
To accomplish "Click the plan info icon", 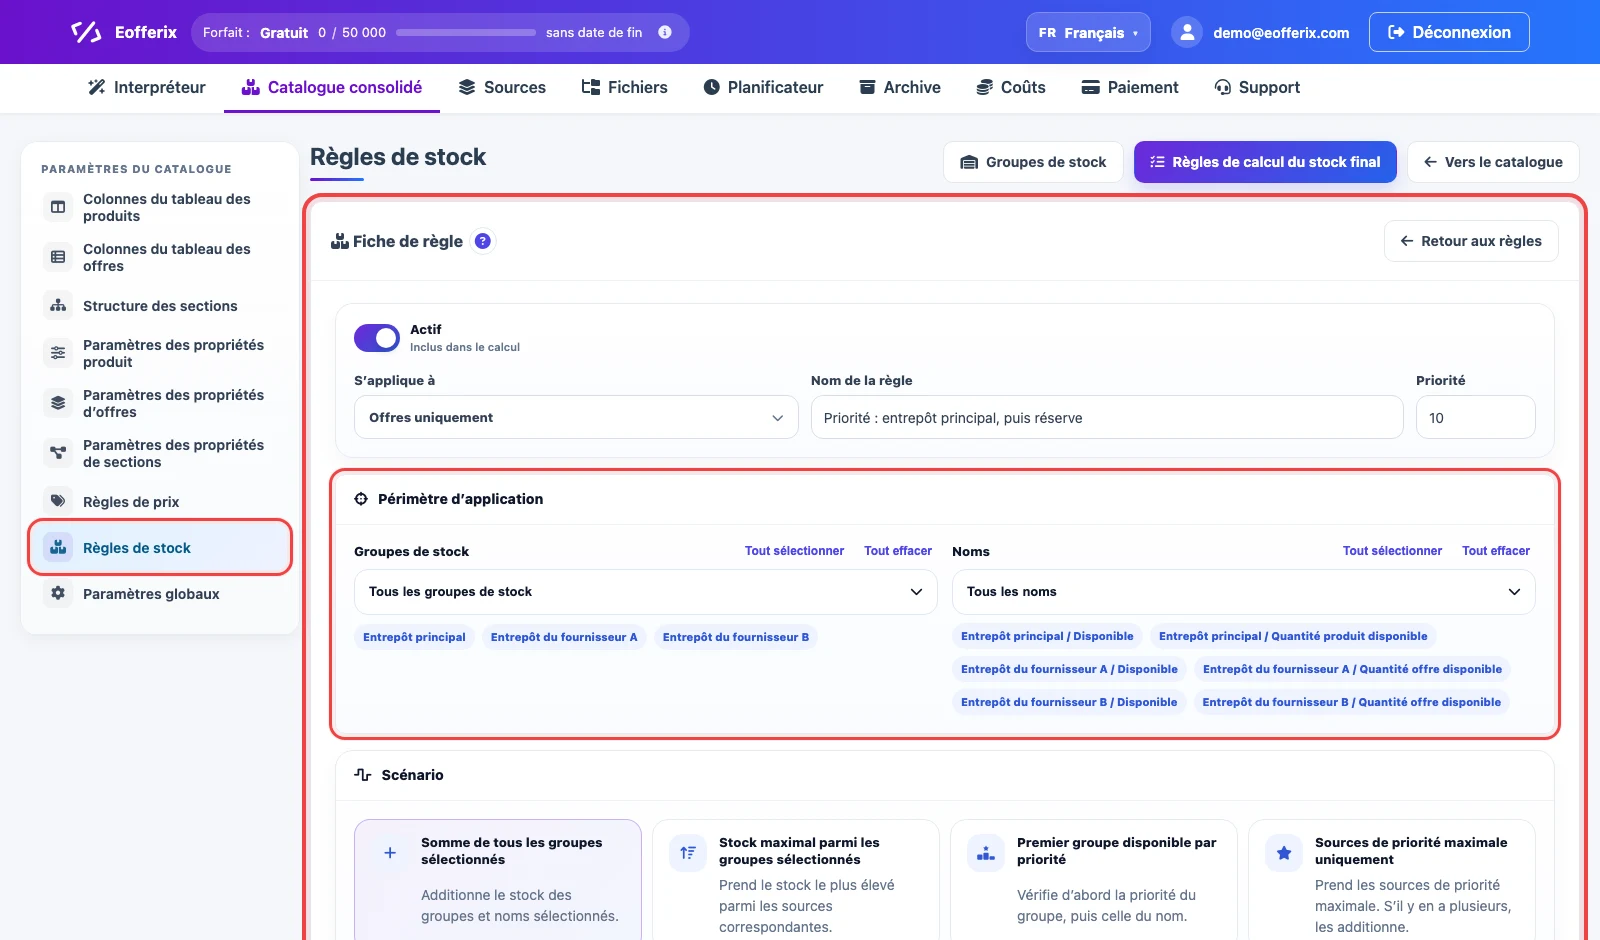I will click(665, 32).
